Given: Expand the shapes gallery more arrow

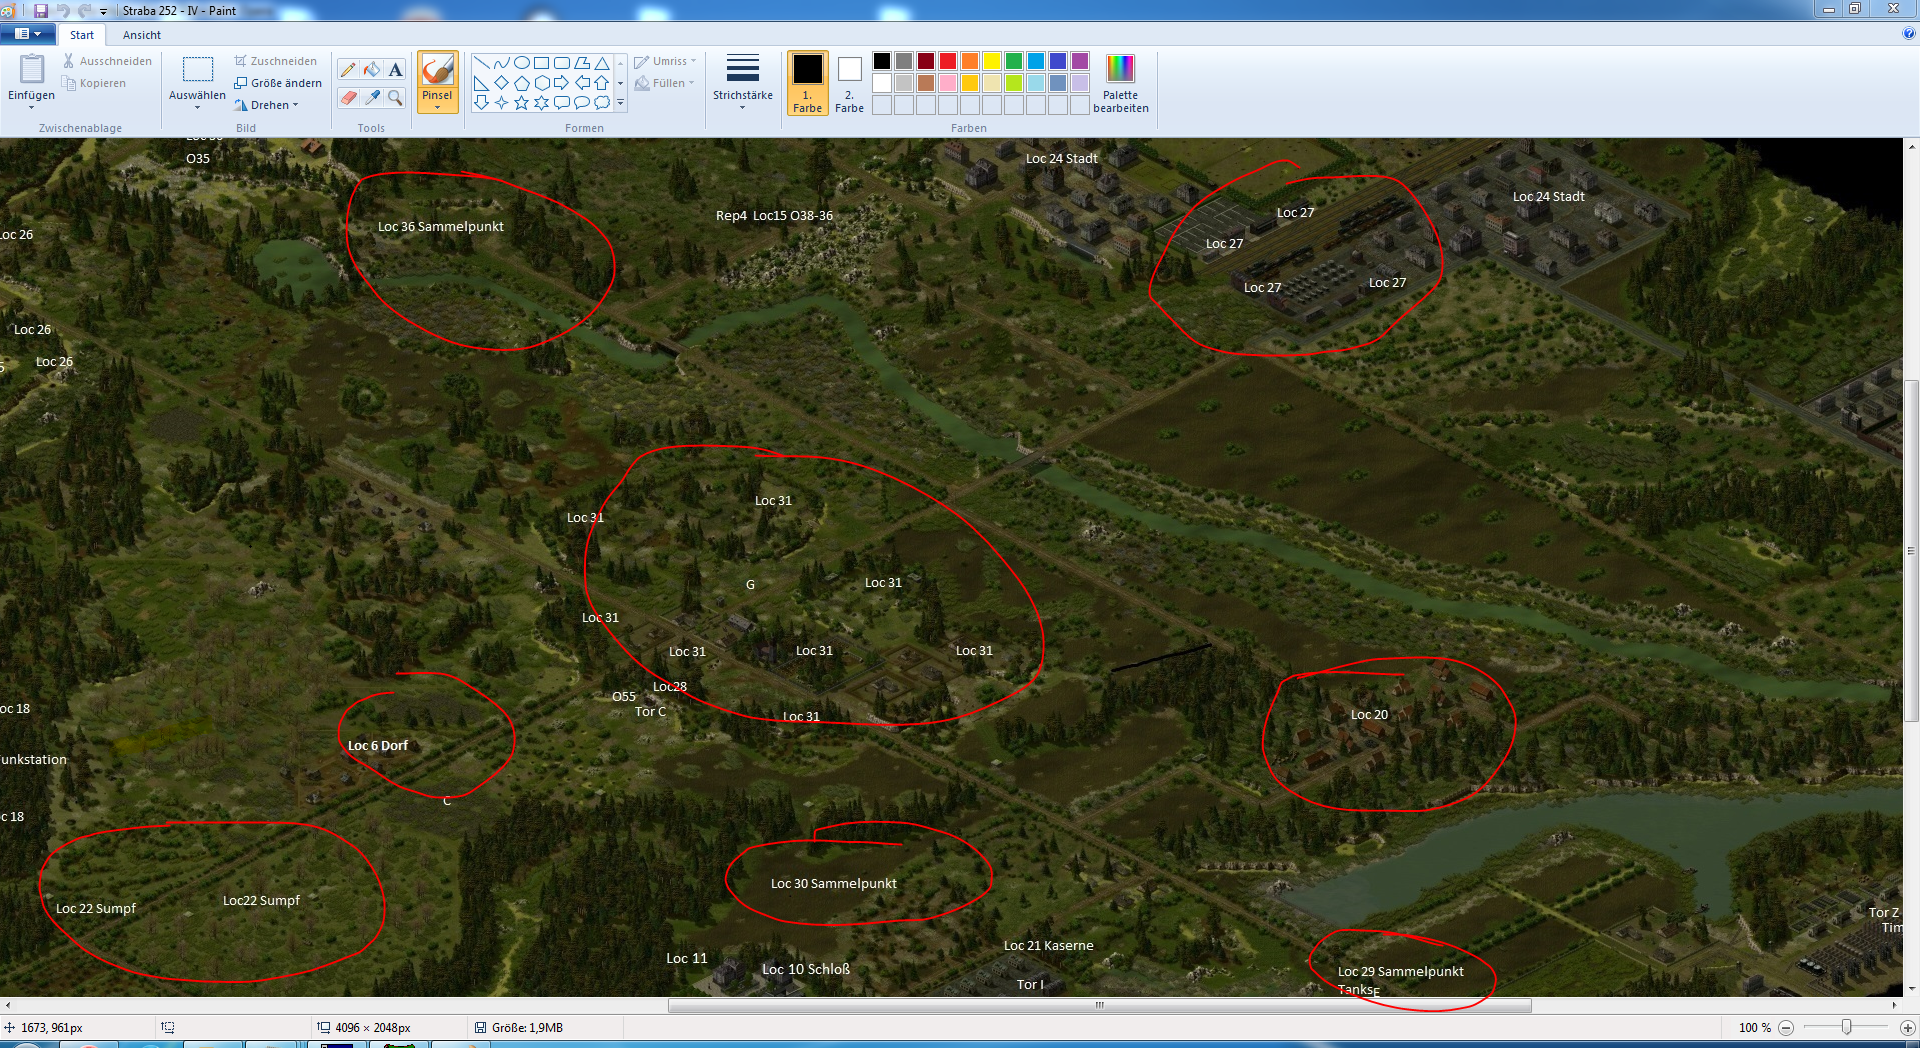Looking at the screenshot, I should pos(620,102).
